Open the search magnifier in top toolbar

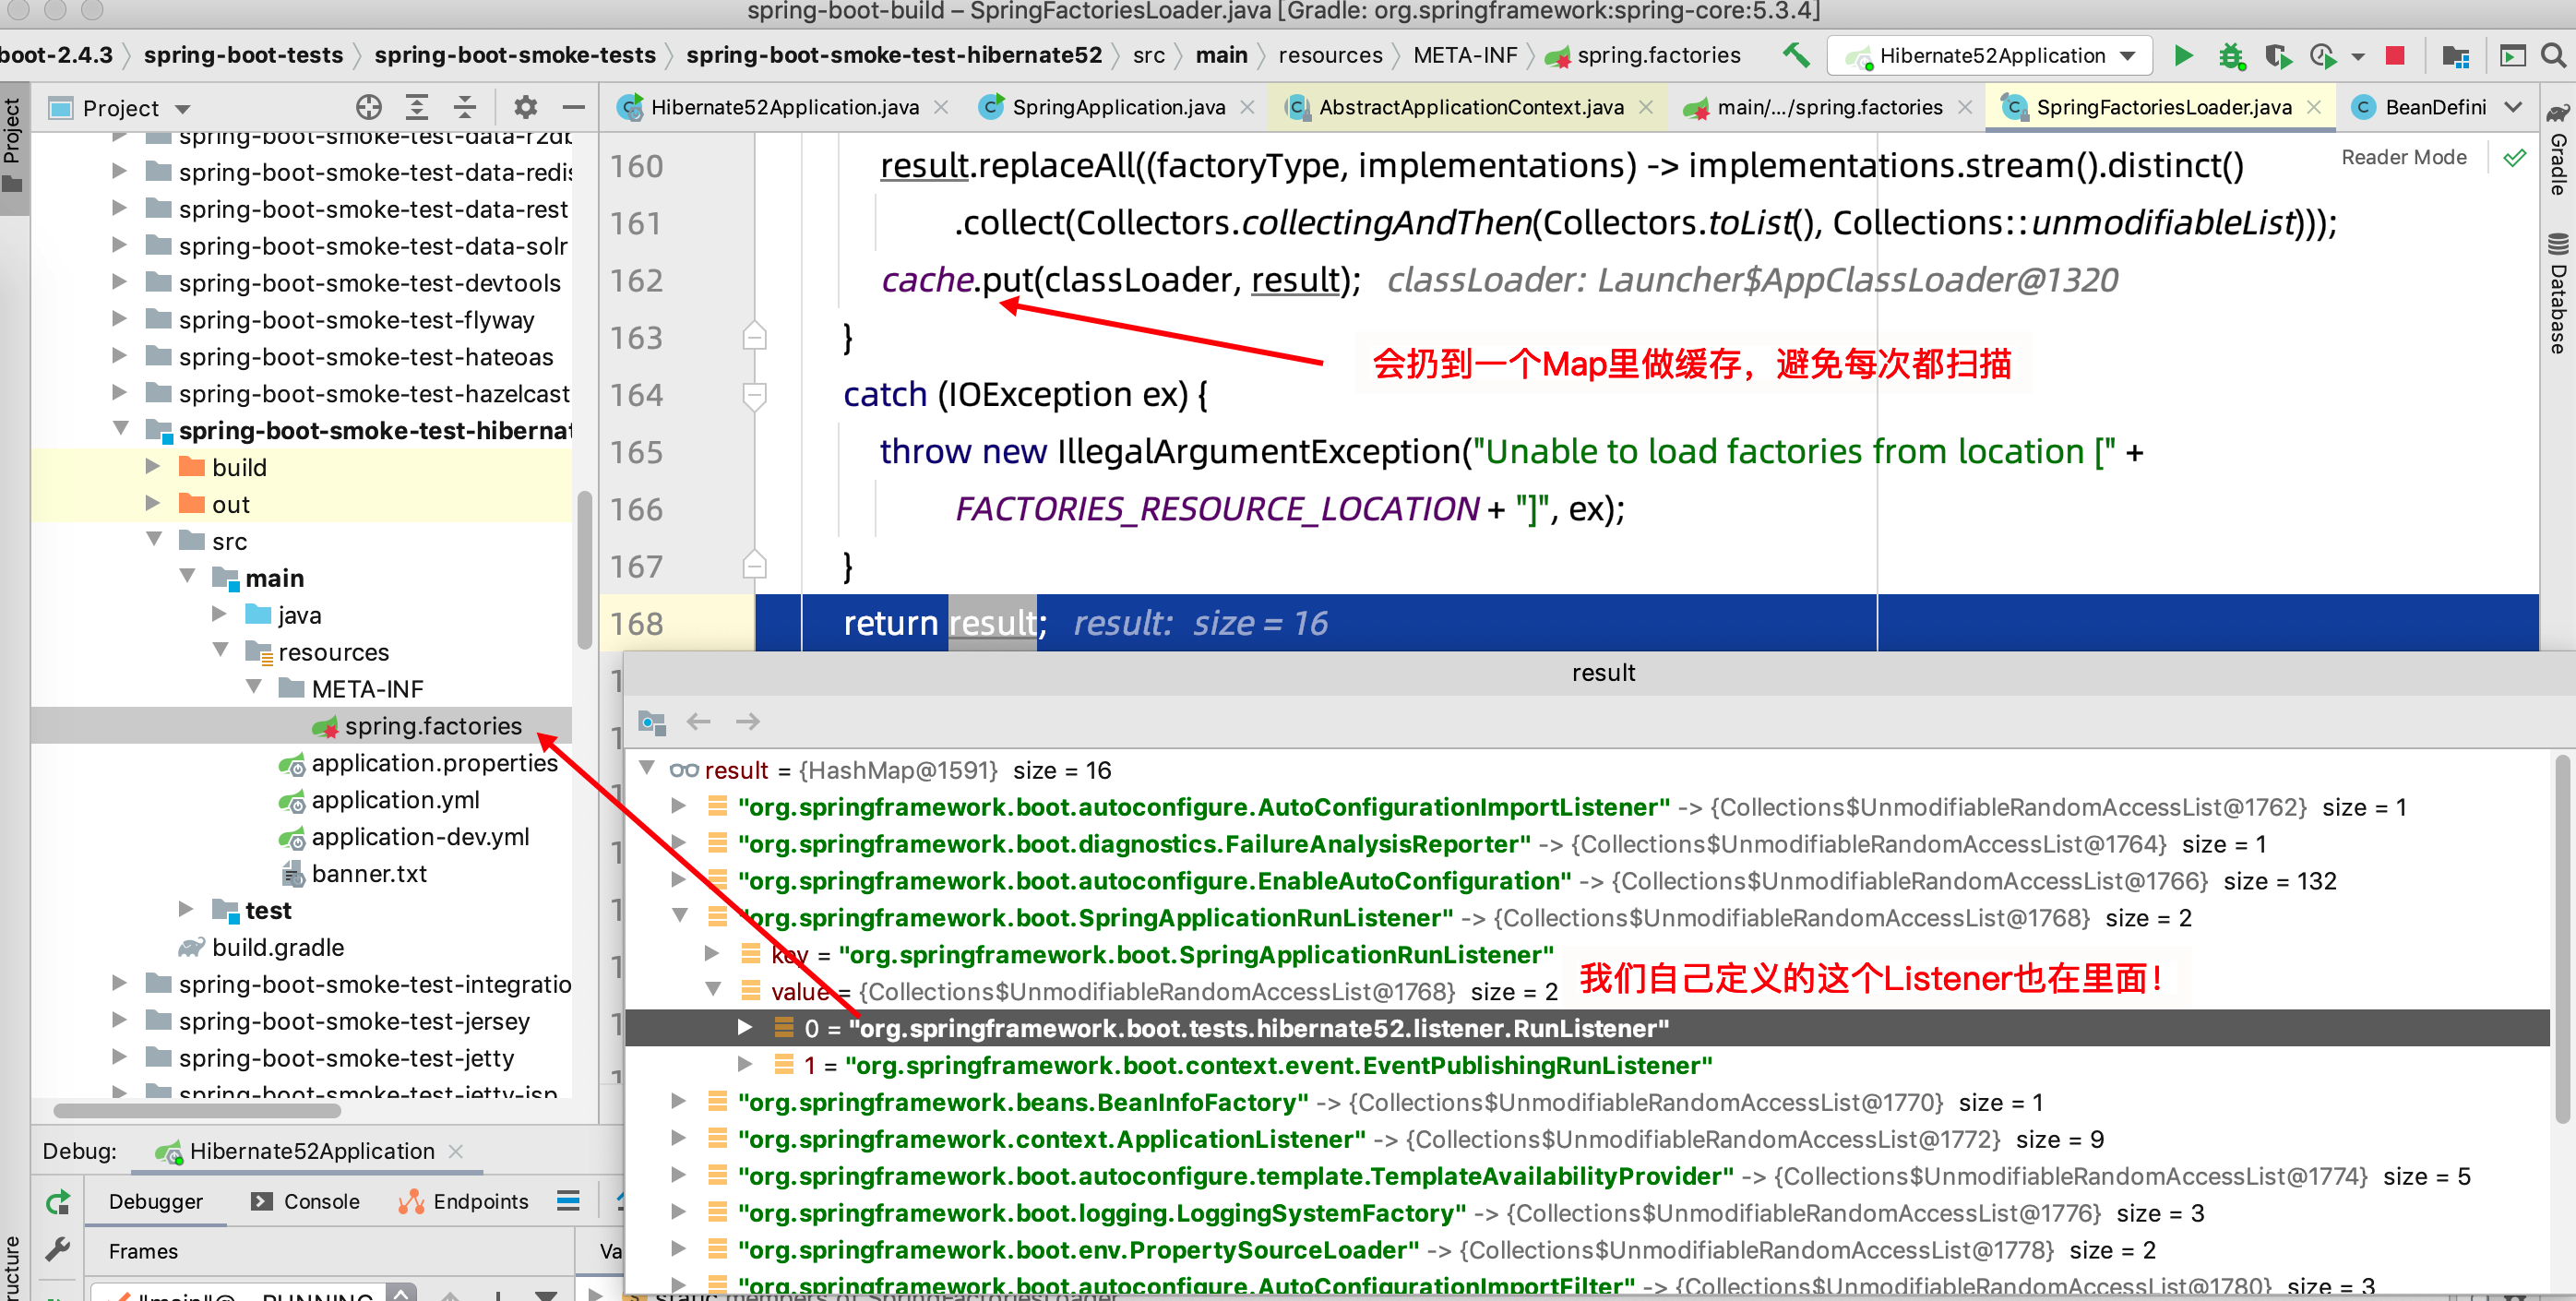2553,56
